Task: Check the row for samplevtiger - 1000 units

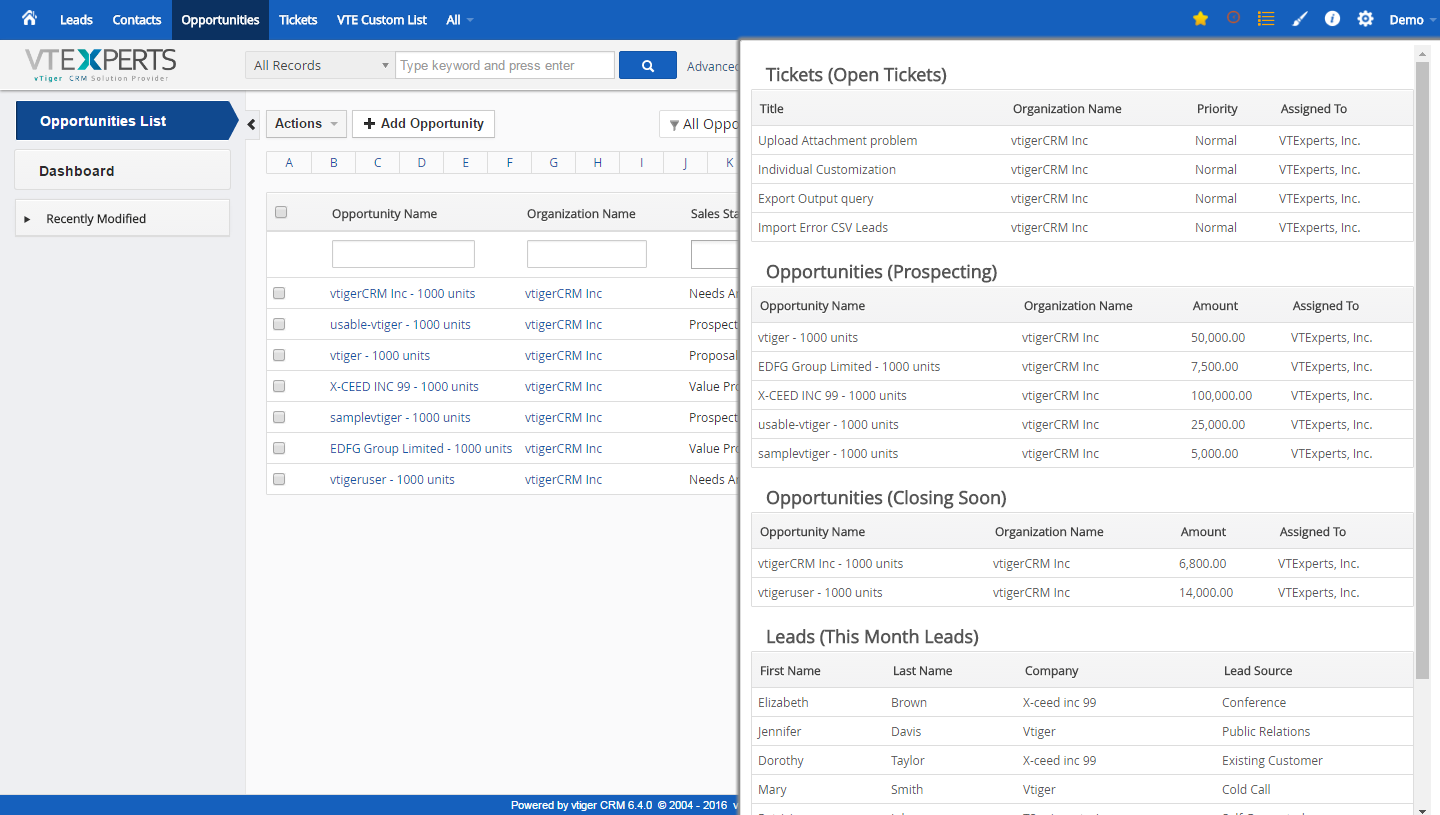Action: click(279, 417)
